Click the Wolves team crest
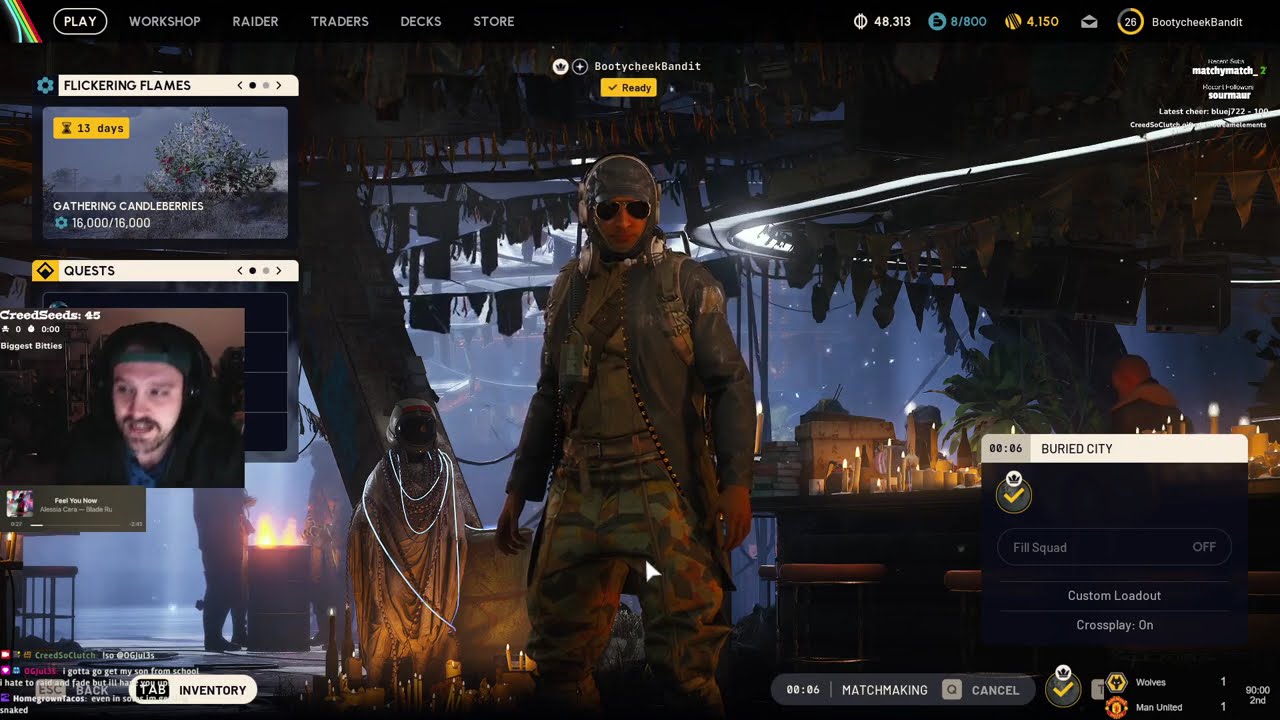The width and height of the screenshot is (1280, 720). point(1117,682)
